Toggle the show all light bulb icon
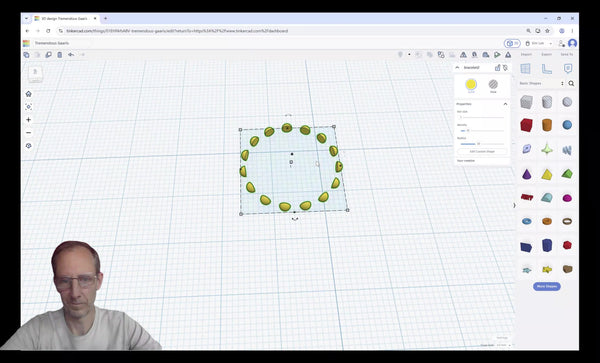The height and width of the screenshot is (363, 600). pyautogui.click(x=401, y=55)
